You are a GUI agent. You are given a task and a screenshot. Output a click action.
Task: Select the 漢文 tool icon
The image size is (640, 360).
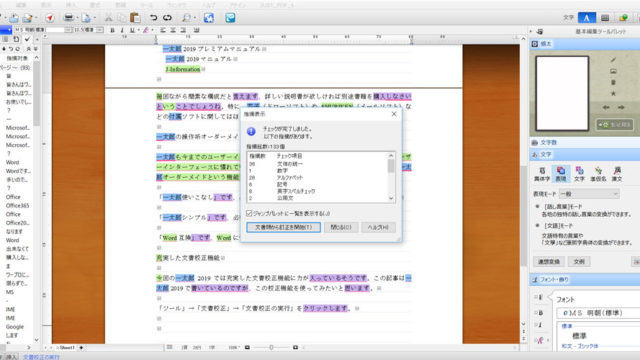point(617,174)
